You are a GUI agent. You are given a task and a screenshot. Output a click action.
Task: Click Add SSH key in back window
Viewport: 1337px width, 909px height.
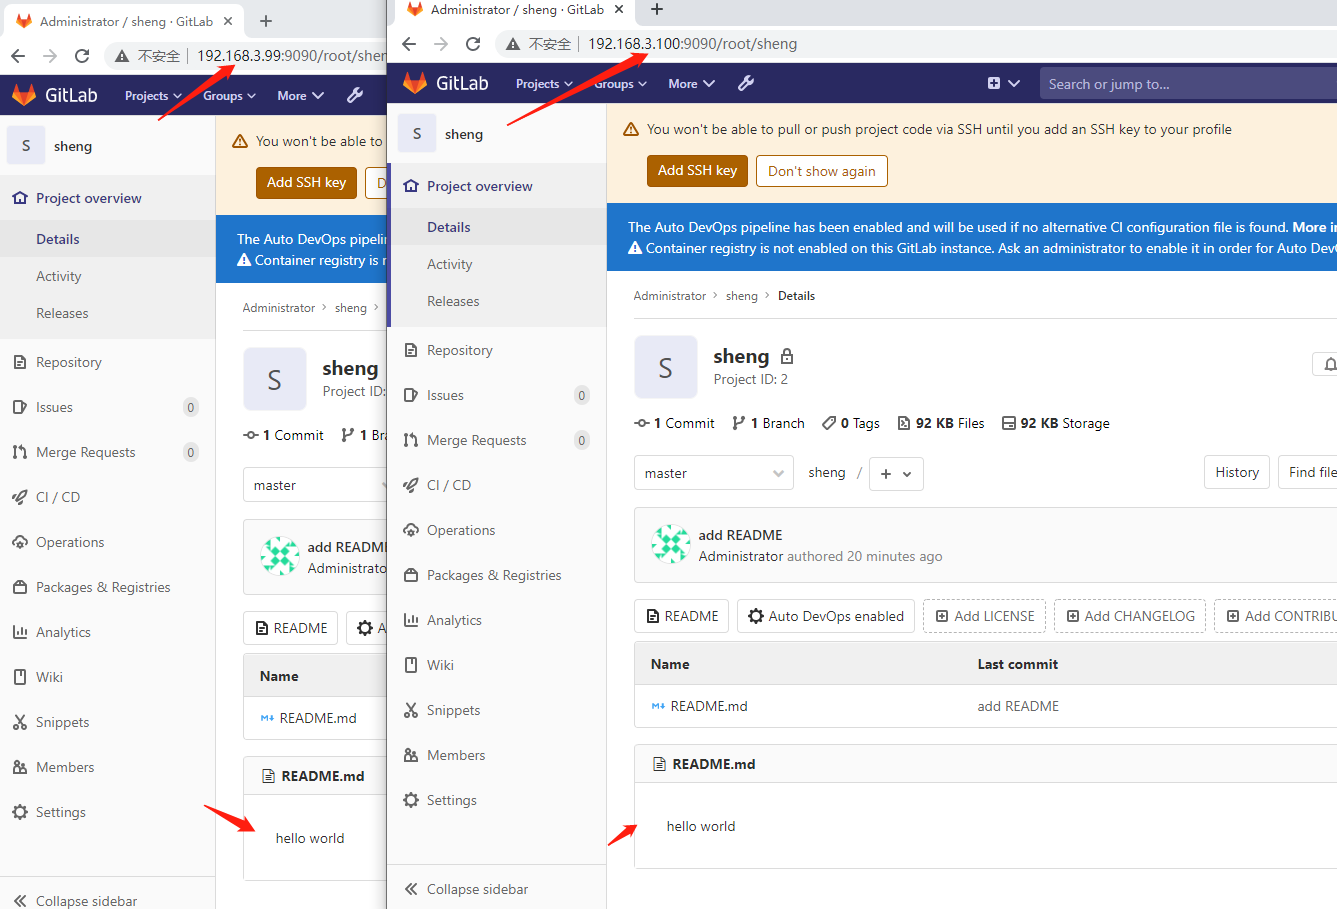306,183
